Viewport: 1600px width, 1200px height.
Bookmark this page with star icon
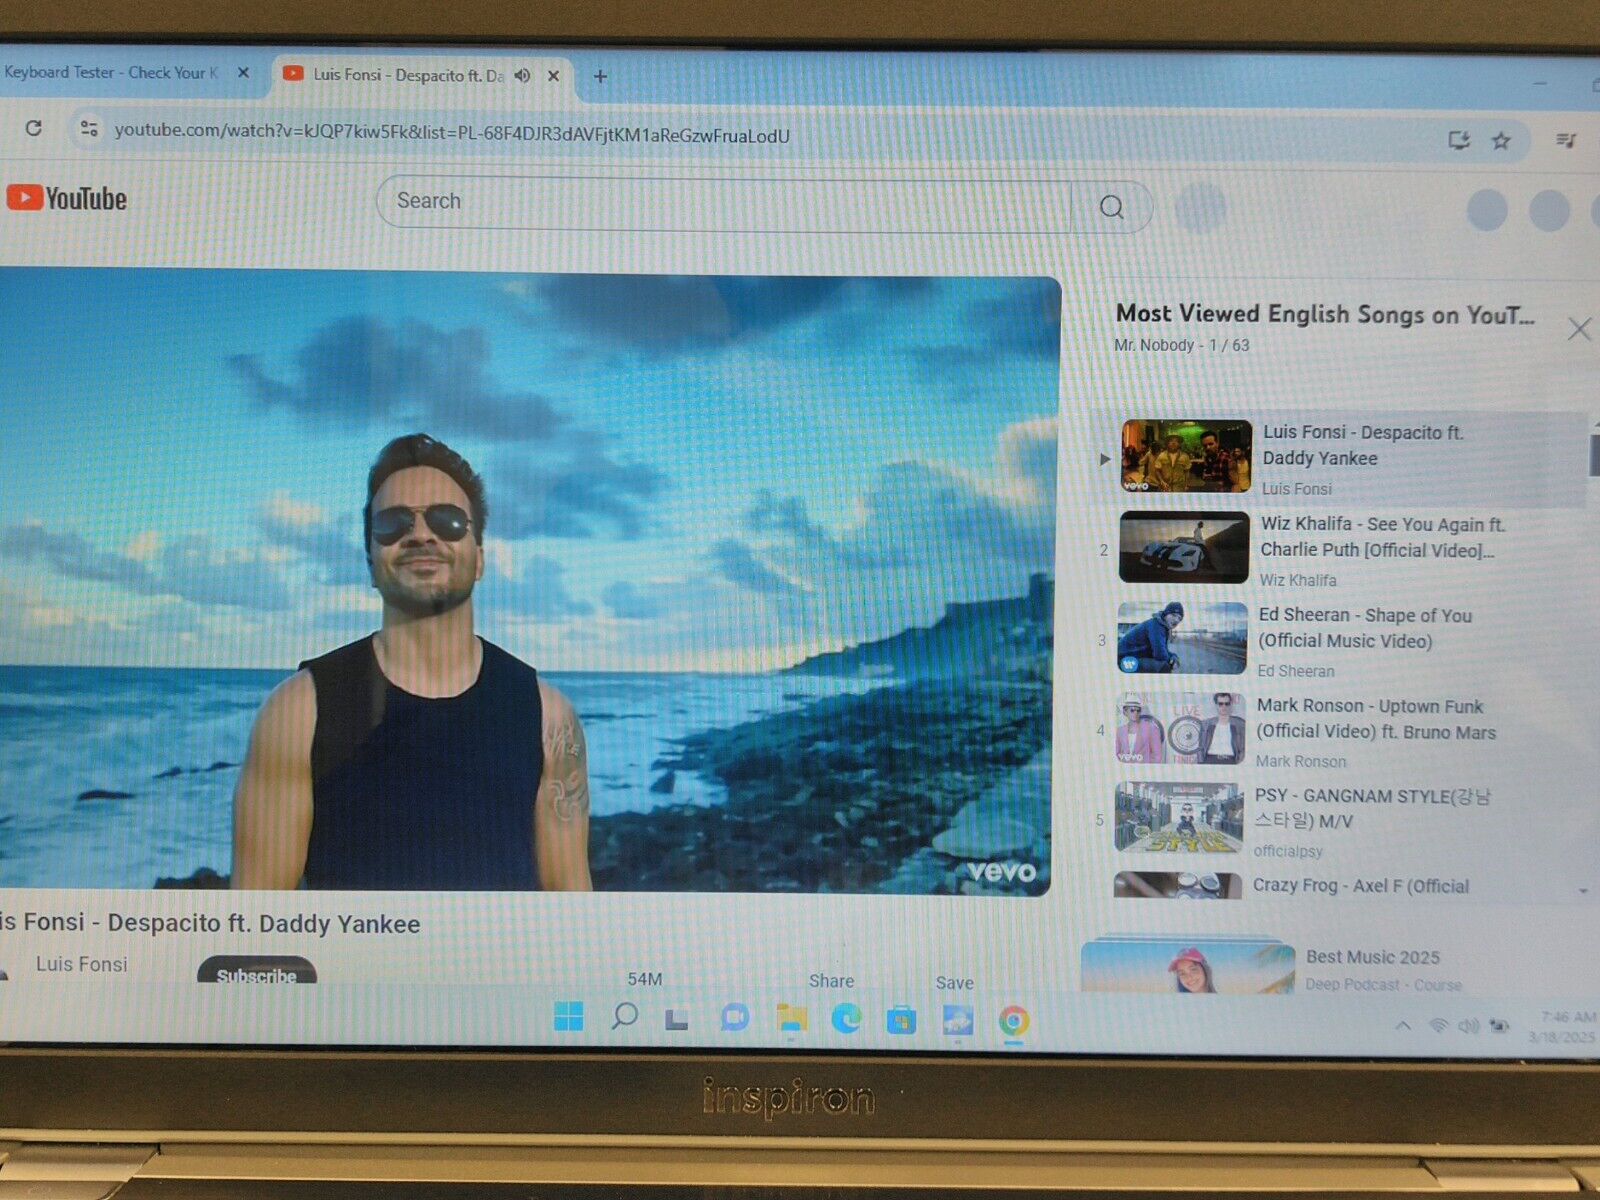coord(1501,141)
